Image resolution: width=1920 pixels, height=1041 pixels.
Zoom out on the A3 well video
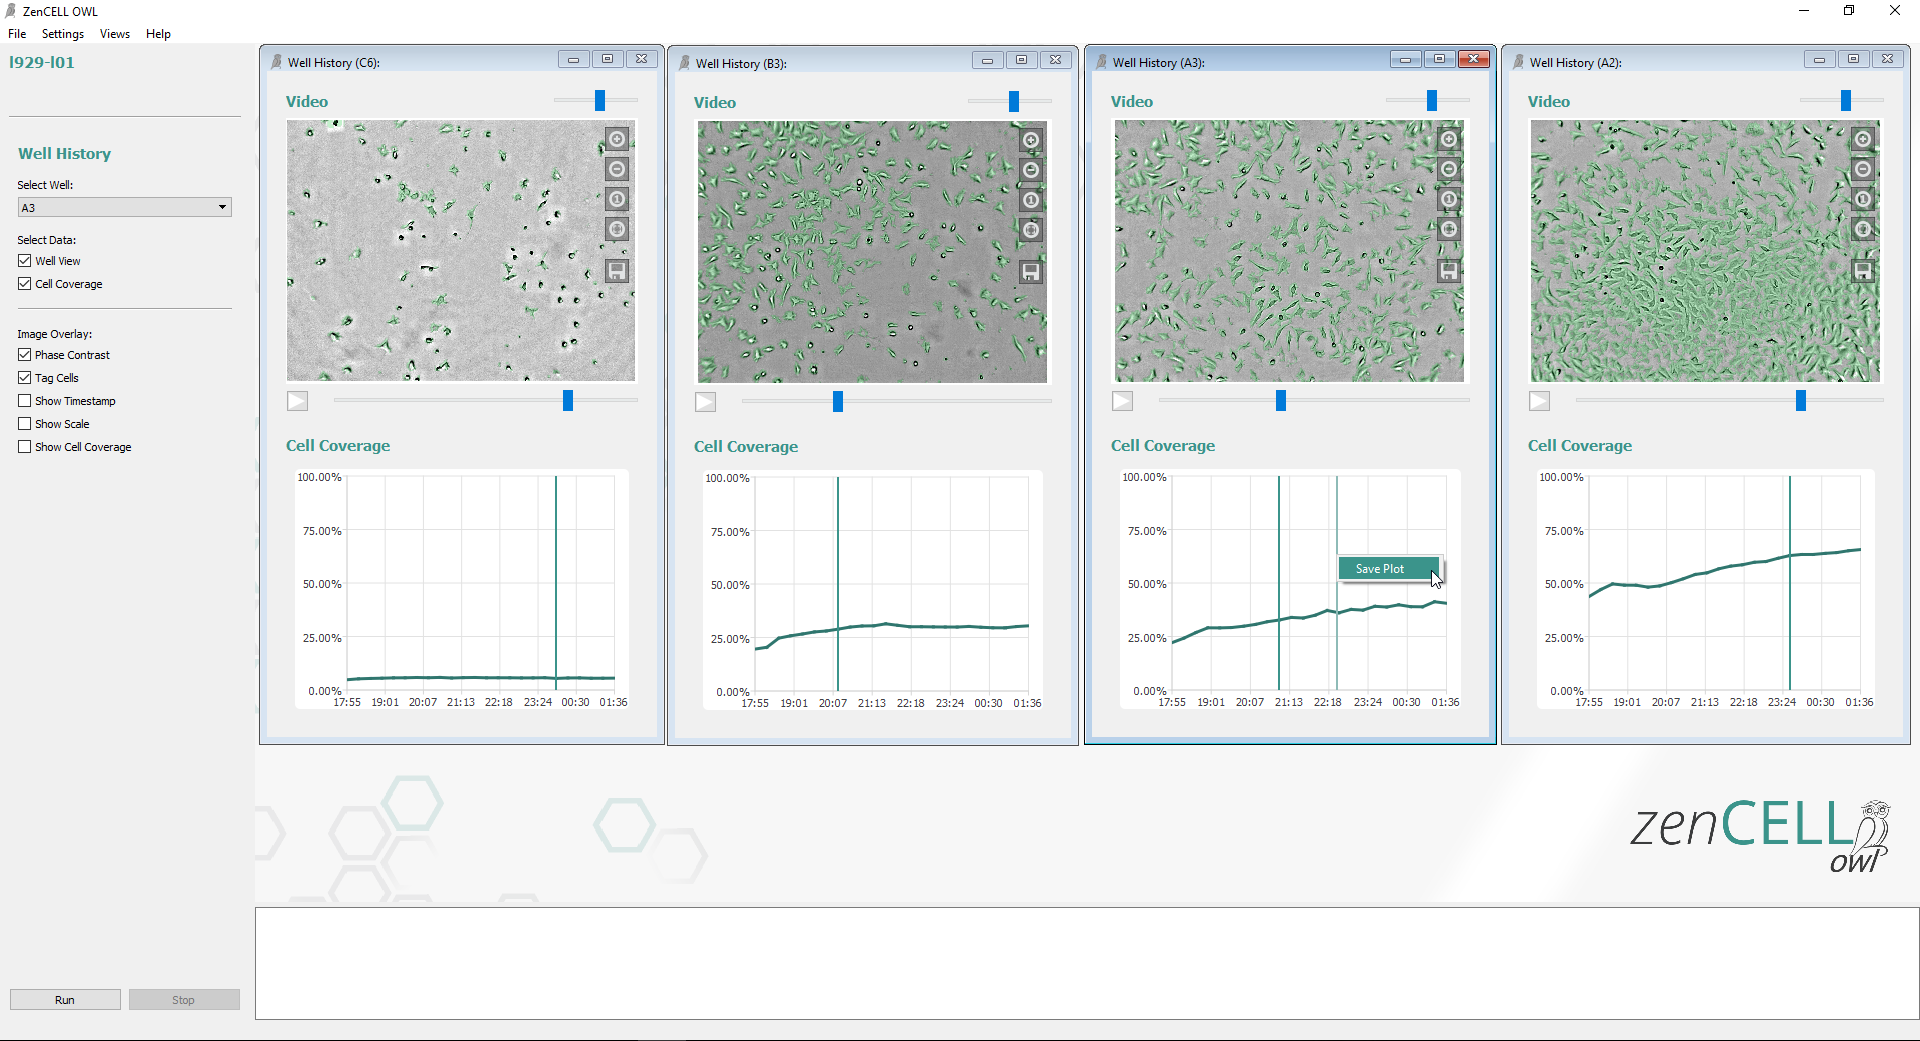point(1448,169)
